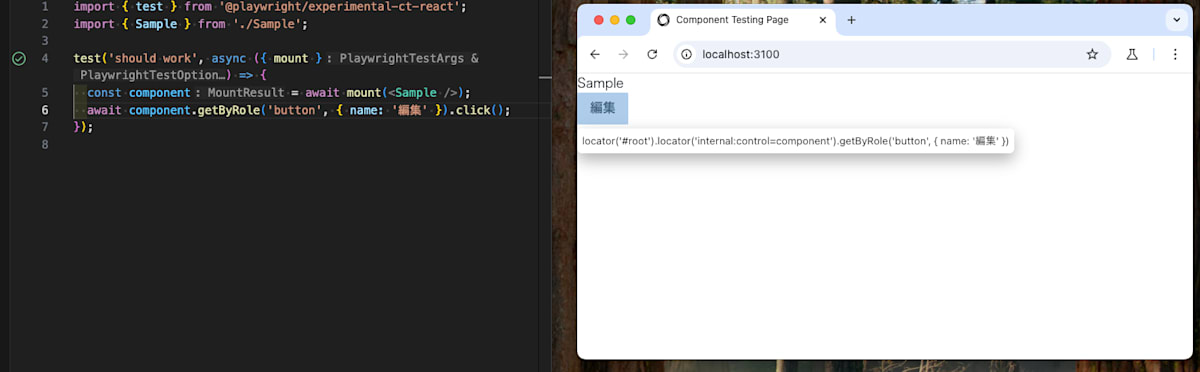1200x372 pixels.
Task: Click the green test passed checkmark icon
Action: [x=18, y=59]
